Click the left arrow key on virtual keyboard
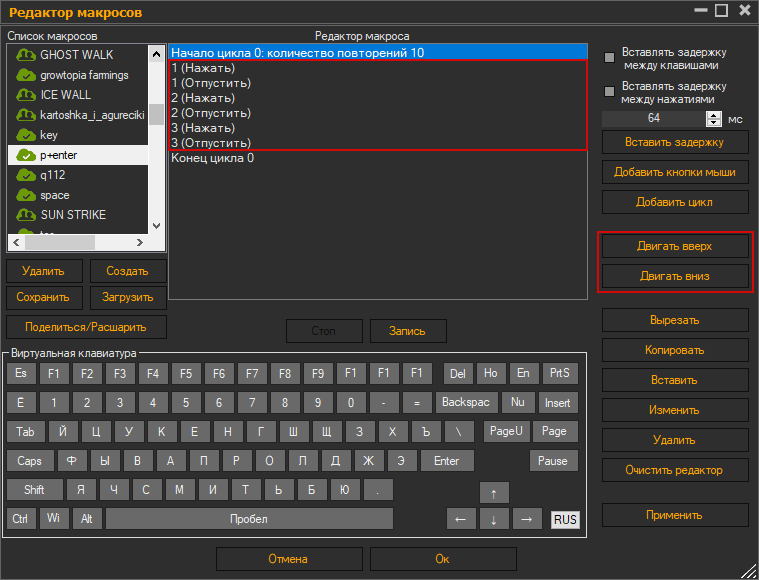The width and height of the screenshot is (759, 580). (461, 519)
